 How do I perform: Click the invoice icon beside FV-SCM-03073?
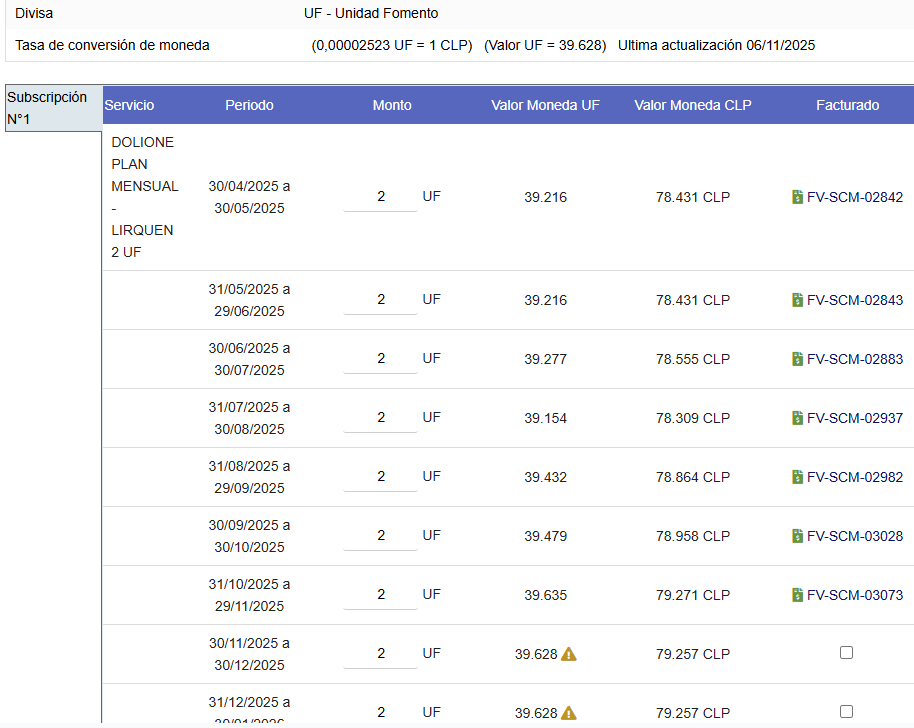coord(797,595)
